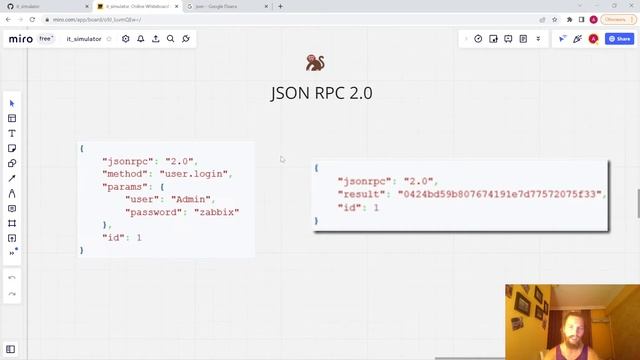The width and height of the screenshot is (640, 360).
Task: Close the Miro whiteboard browser tab
Action: tap(177, 7)
